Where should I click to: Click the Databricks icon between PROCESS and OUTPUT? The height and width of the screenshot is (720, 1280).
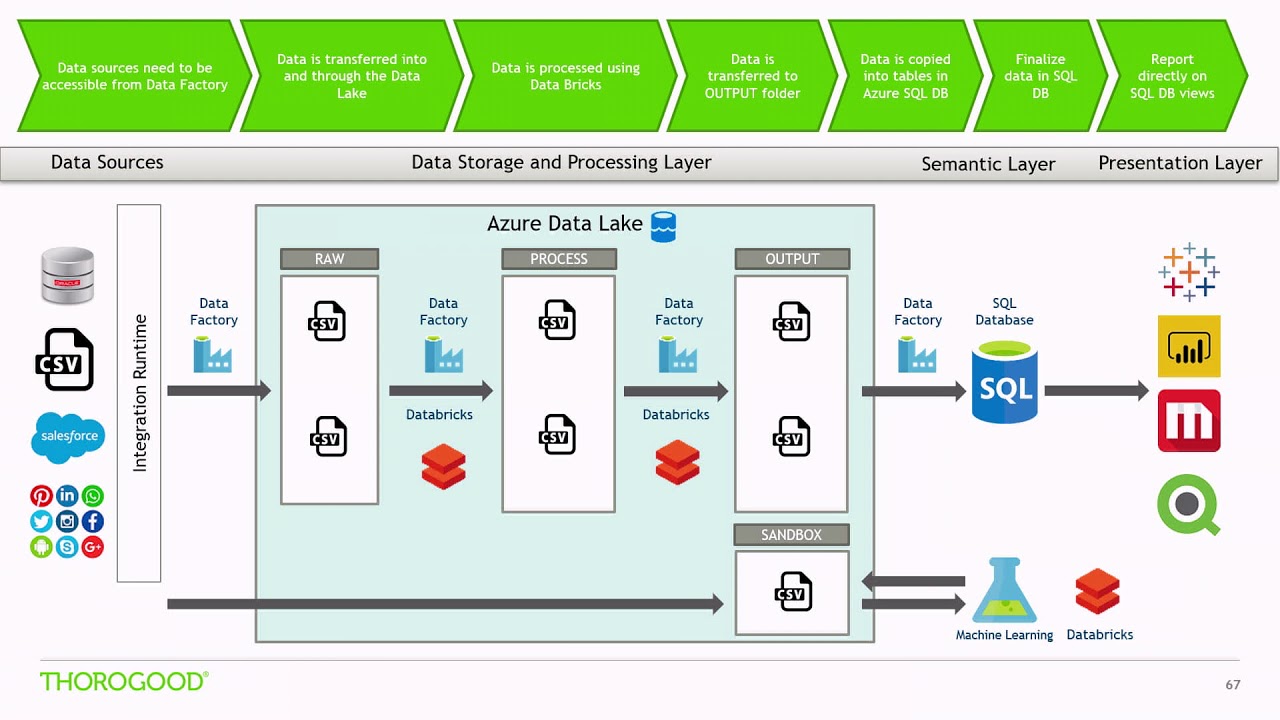677,462
